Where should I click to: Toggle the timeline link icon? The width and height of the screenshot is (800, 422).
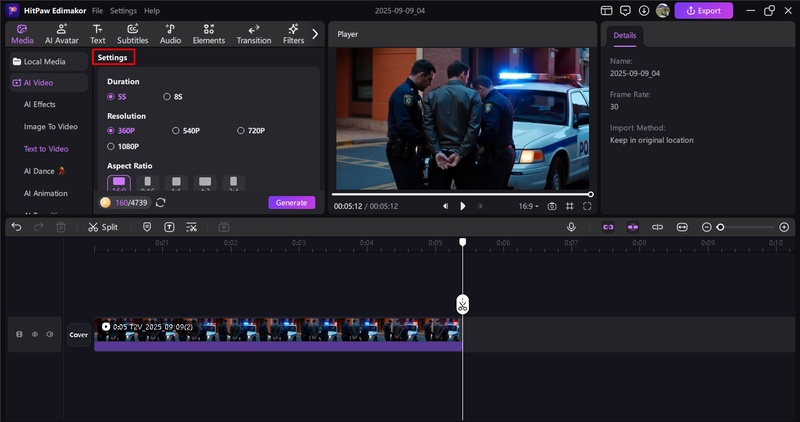[608, 227]
